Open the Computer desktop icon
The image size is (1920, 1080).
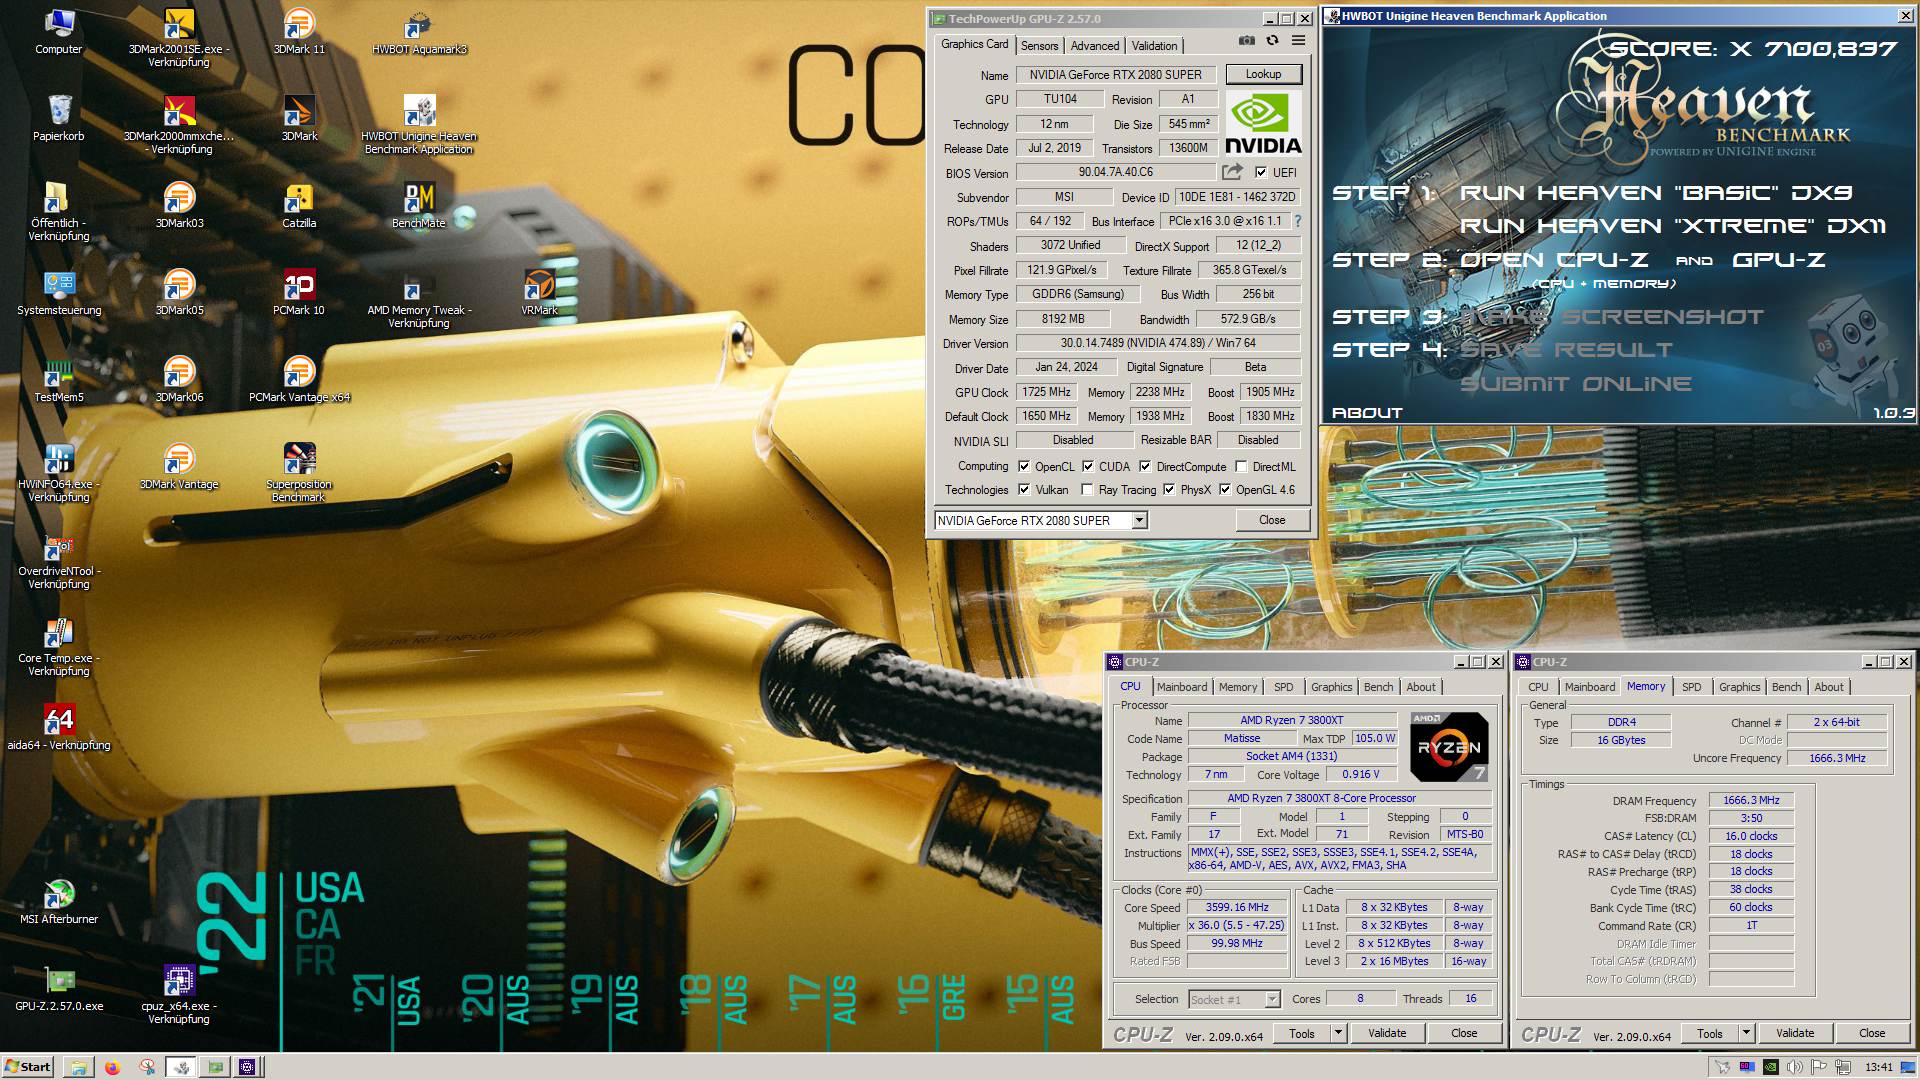point(59,30)
